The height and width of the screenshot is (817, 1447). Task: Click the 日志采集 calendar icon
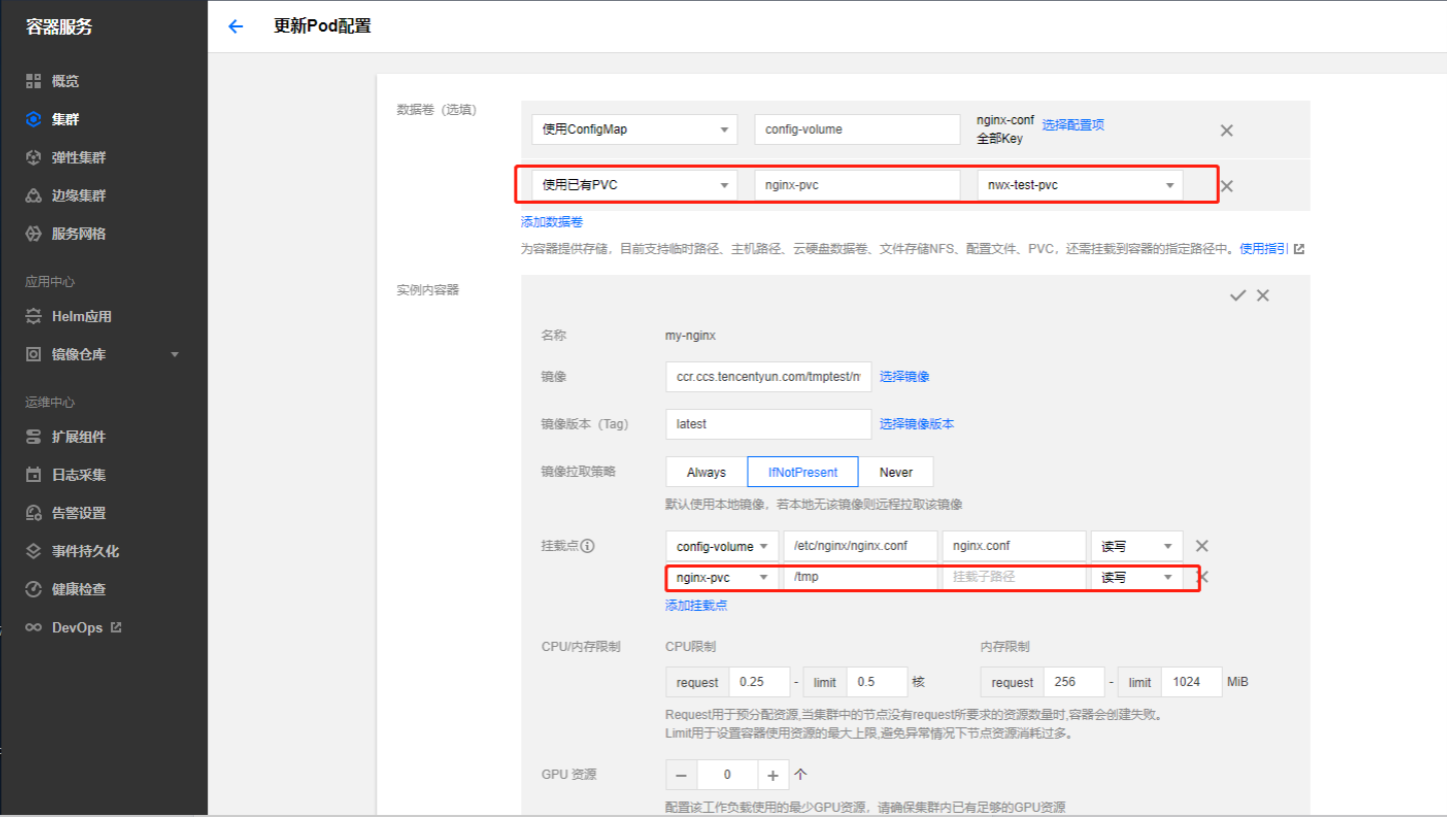[x=33, y=475]
